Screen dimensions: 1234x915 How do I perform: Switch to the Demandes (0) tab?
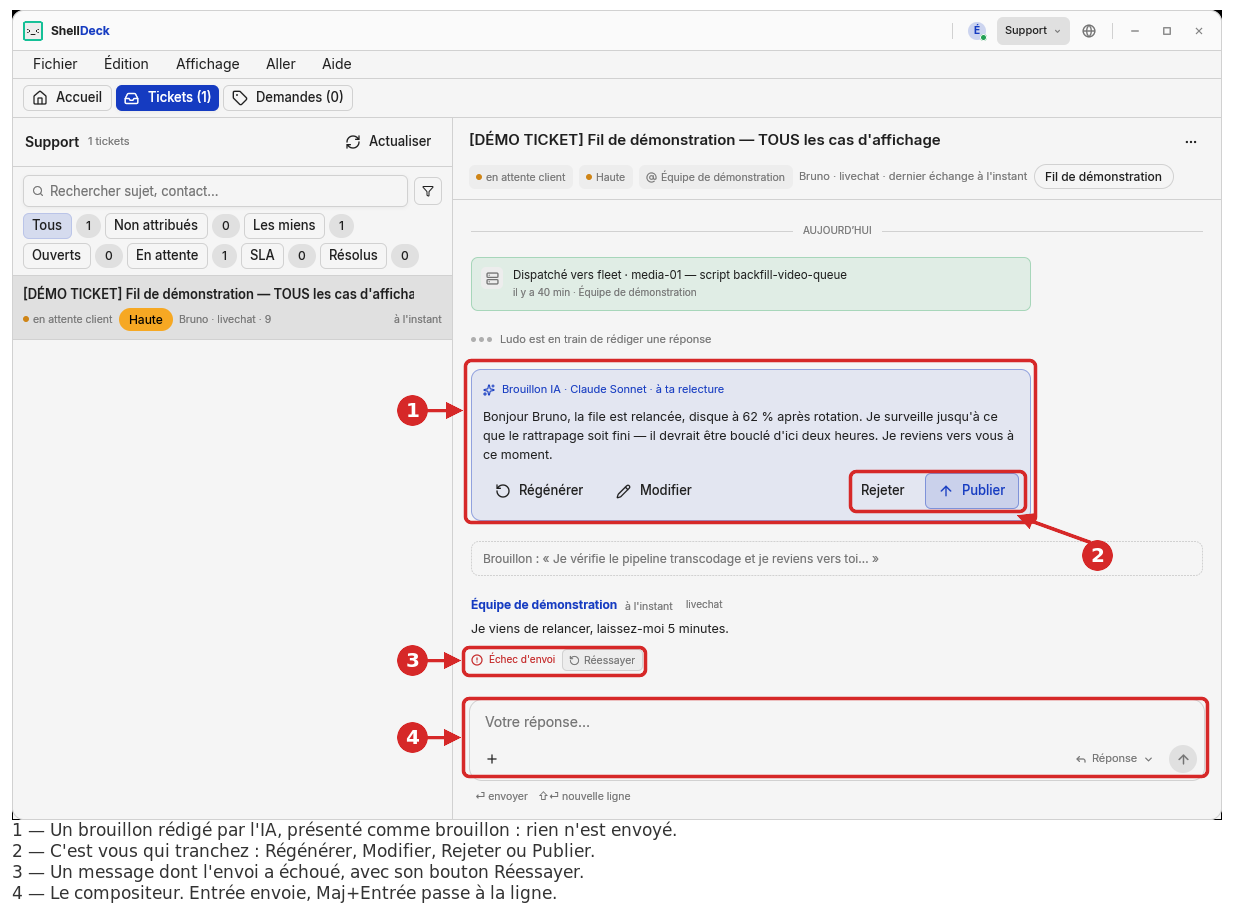click(x=288, y=98)
